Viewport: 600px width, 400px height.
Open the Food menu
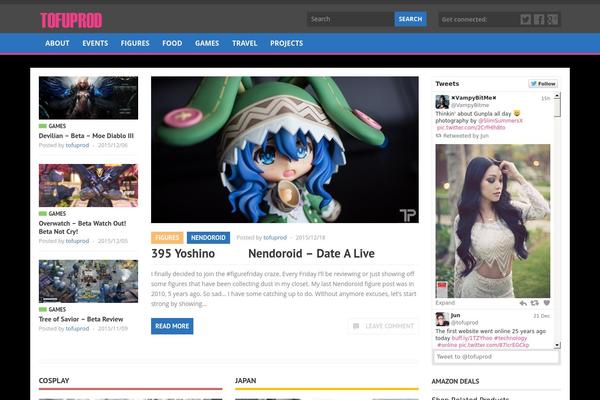(x=172, y=43)
